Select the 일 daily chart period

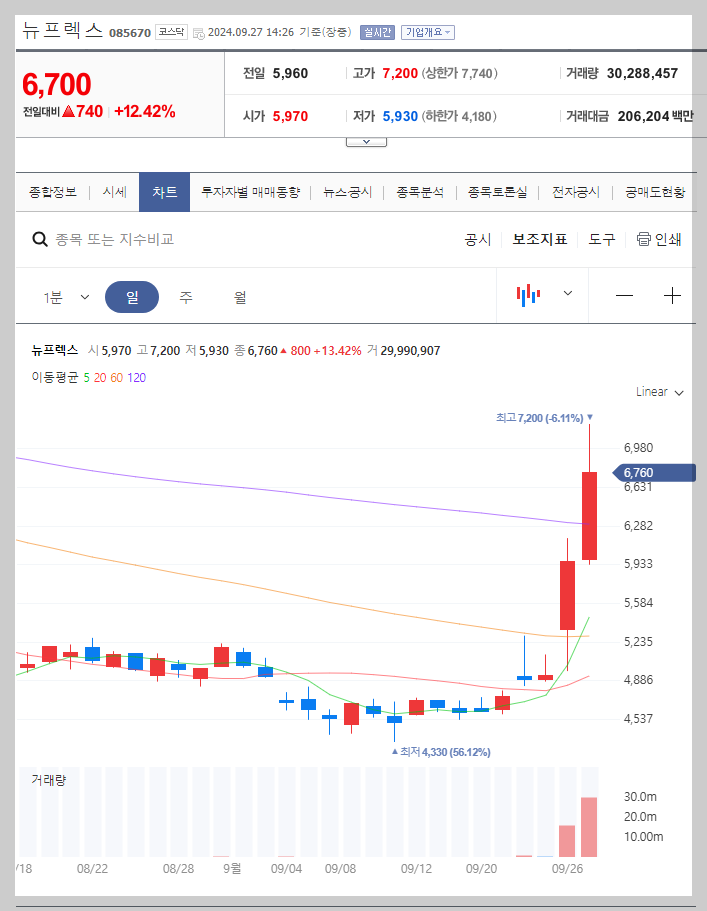(132, 295)
